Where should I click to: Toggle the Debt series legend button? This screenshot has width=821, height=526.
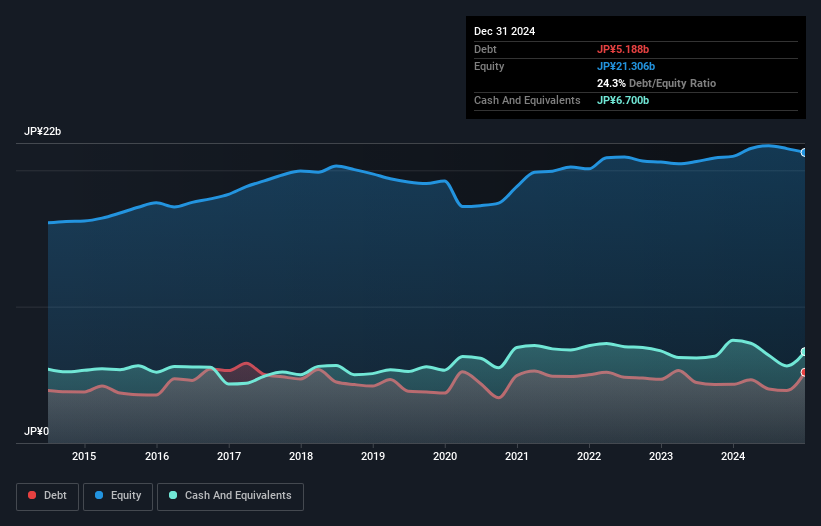48,496
